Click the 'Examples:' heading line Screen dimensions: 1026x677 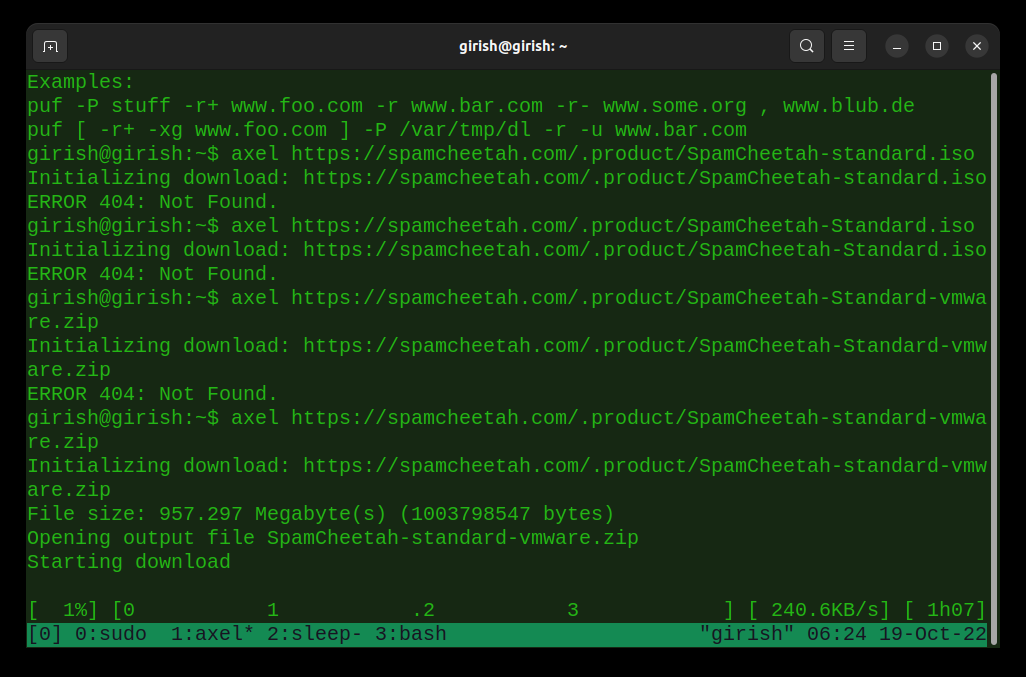click(x=80, y=82)
